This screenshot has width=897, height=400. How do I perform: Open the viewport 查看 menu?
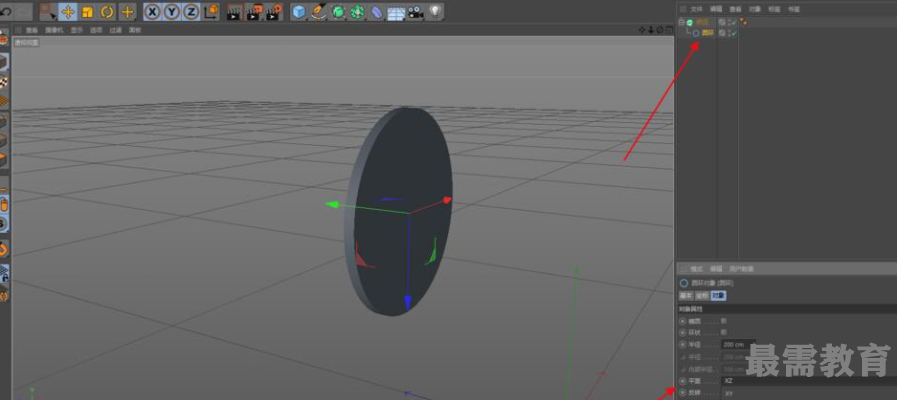tap(32, 30)
